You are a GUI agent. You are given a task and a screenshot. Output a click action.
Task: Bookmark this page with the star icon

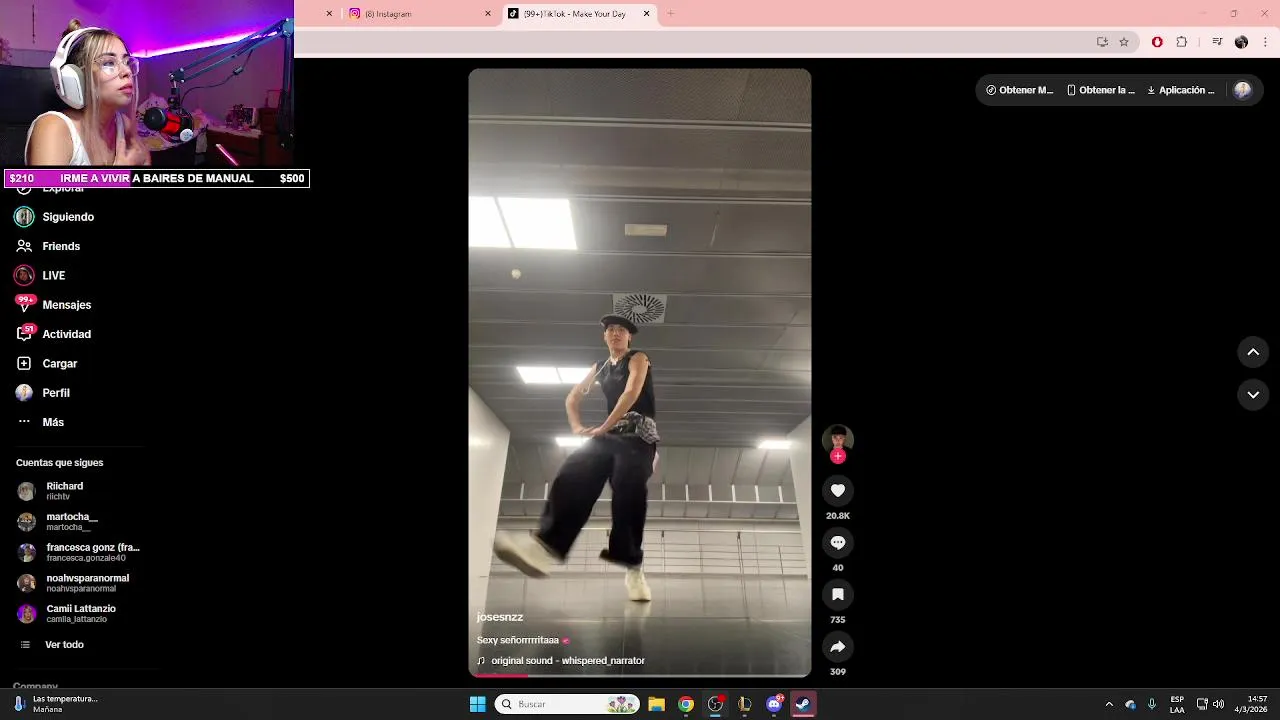1124,42
